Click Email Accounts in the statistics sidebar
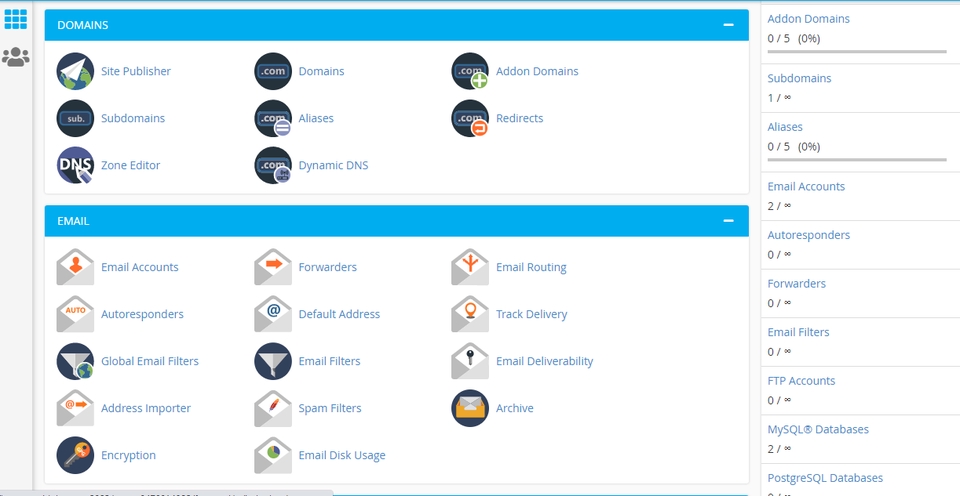Viewport: 960px width, 496px height. click(806, 186)
